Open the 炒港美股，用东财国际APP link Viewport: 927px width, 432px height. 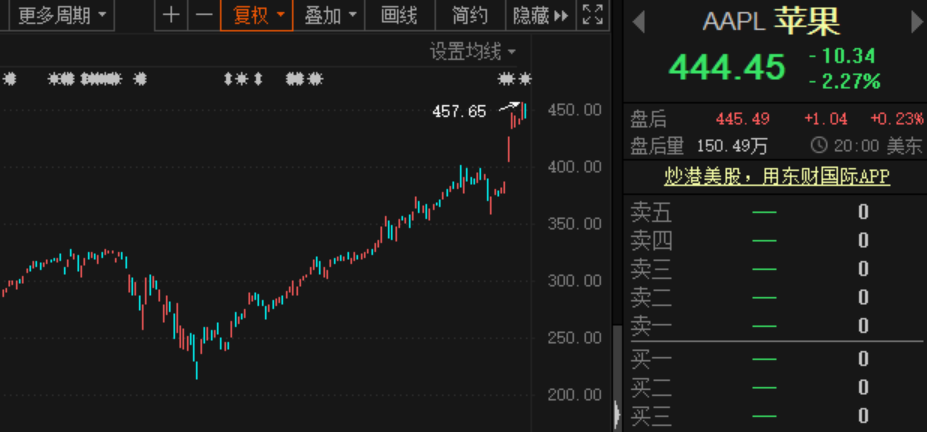pyautogui.click(x=776, y=177)
